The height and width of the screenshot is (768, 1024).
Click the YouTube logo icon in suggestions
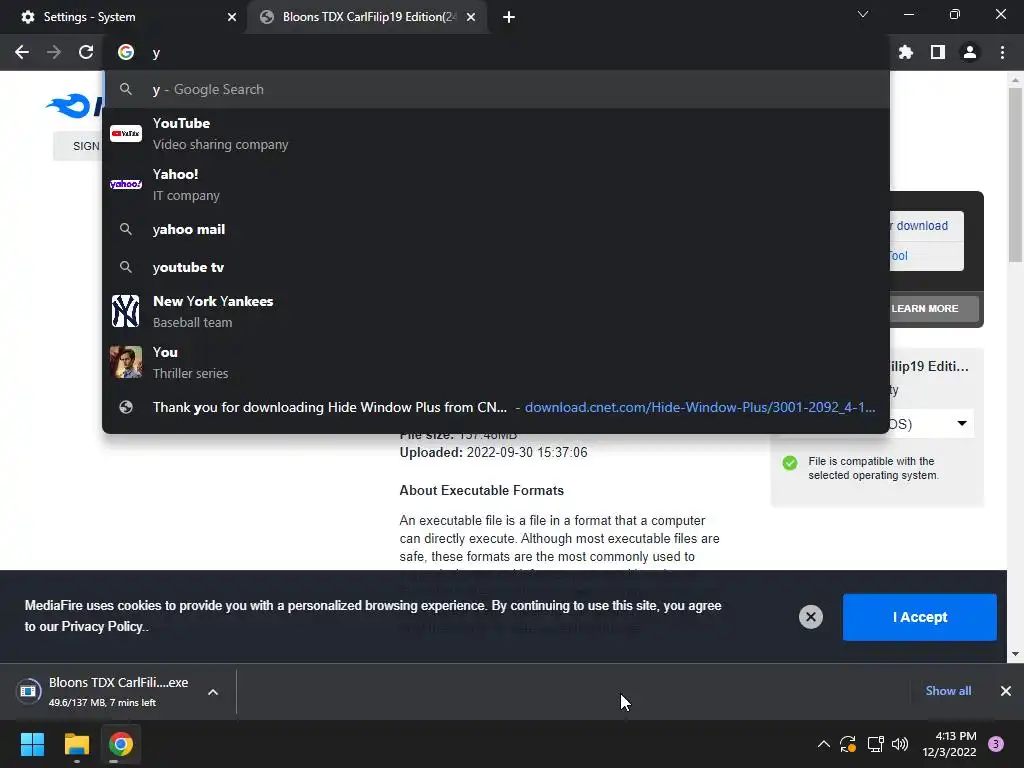126,133
